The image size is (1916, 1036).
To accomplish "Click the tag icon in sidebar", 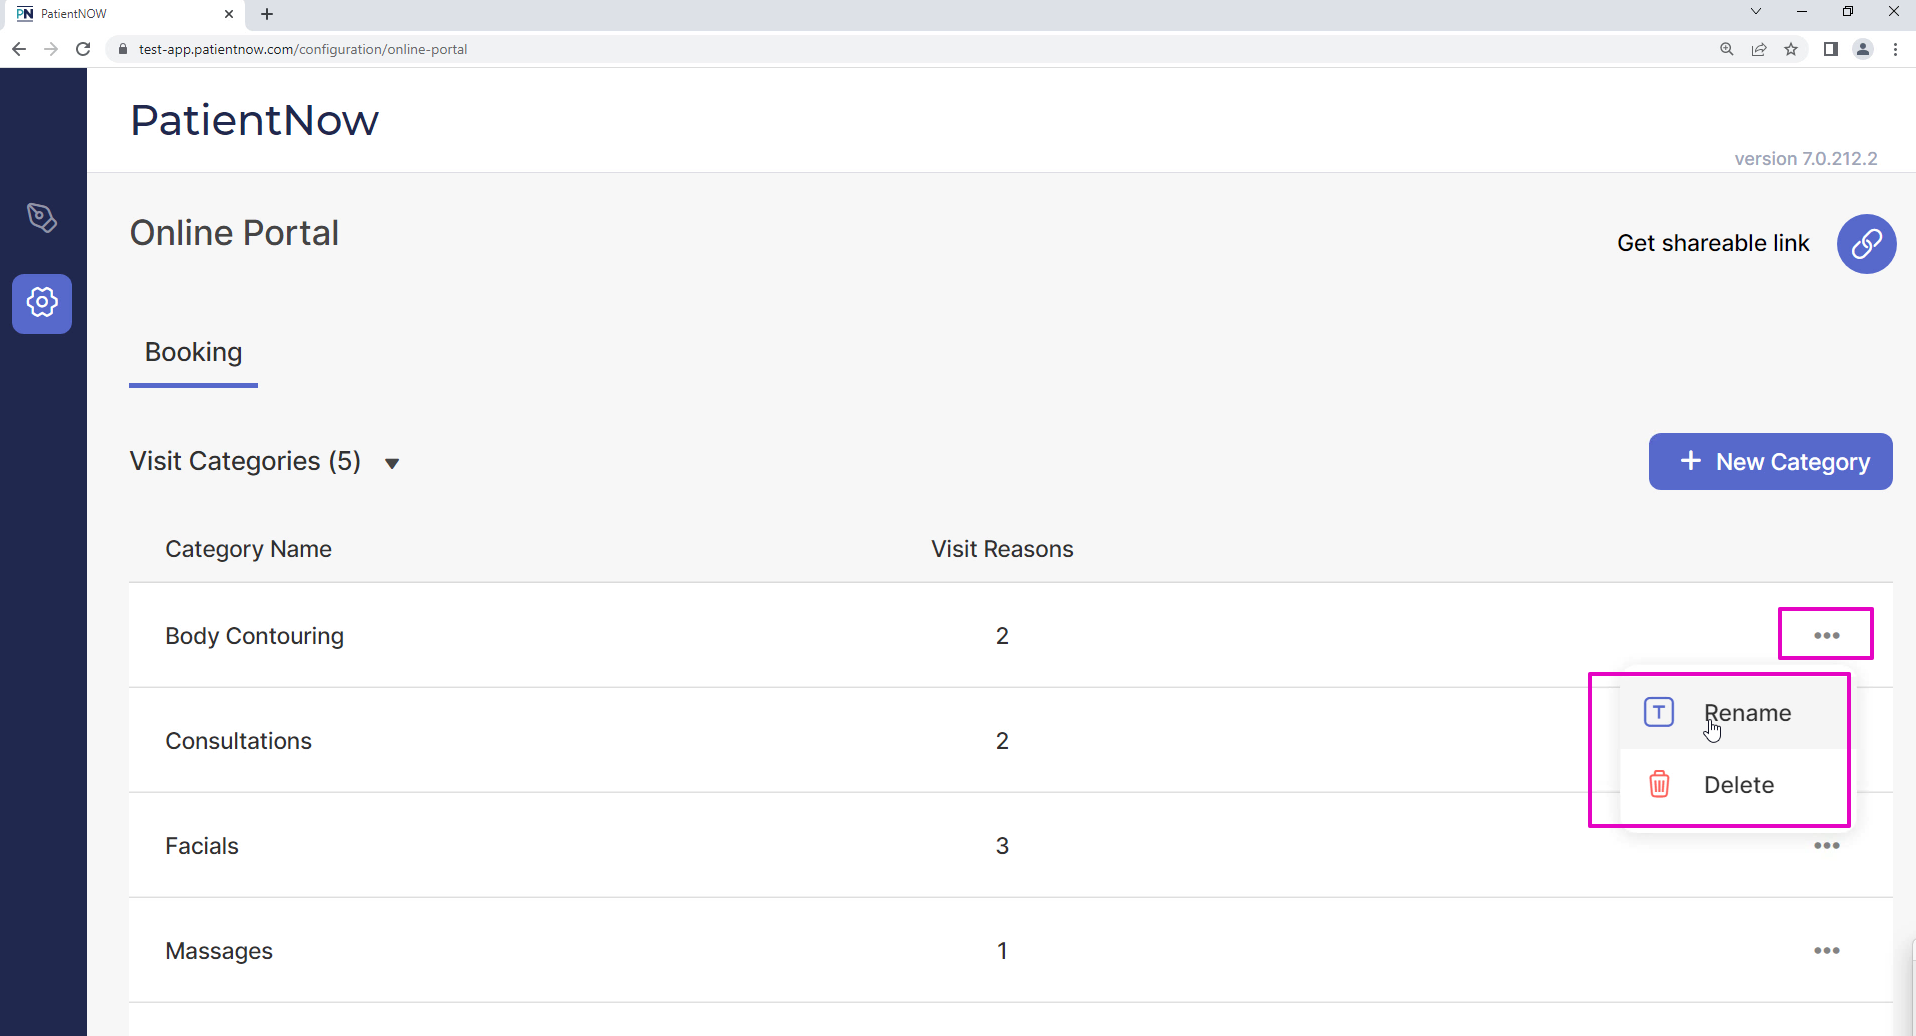I will 42,217.
